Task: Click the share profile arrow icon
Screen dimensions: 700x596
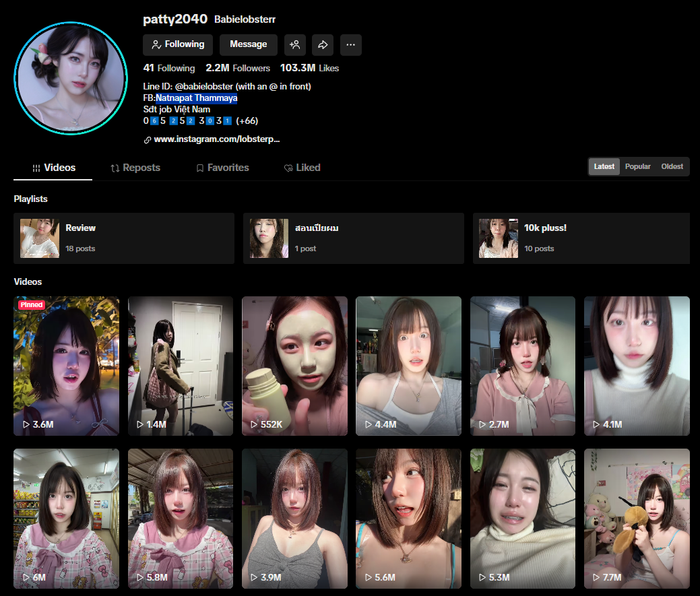Action: pos(323,45)
